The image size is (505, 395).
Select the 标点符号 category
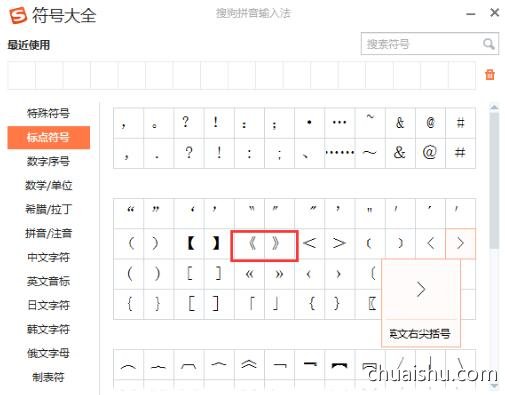tap(49, 137)
